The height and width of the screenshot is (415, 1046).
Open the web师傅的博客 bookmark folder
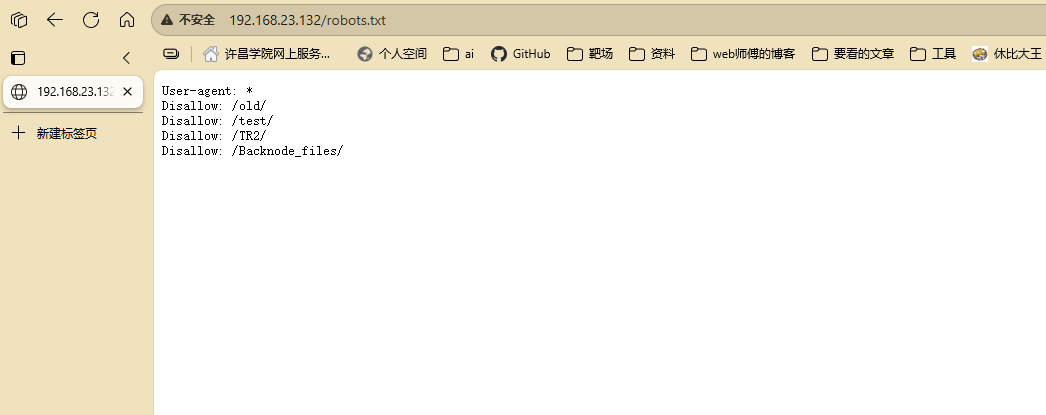click(x=743, y=54)
